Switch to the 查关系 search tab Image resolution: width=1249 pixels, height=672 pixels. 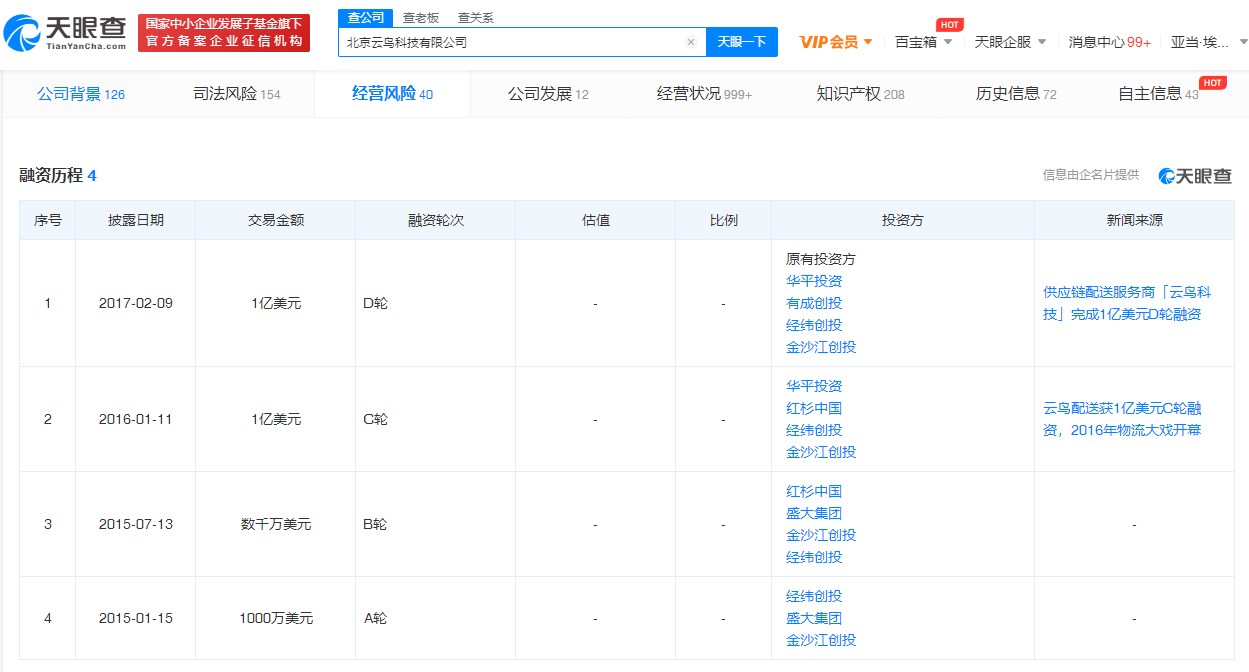(476, 18)
